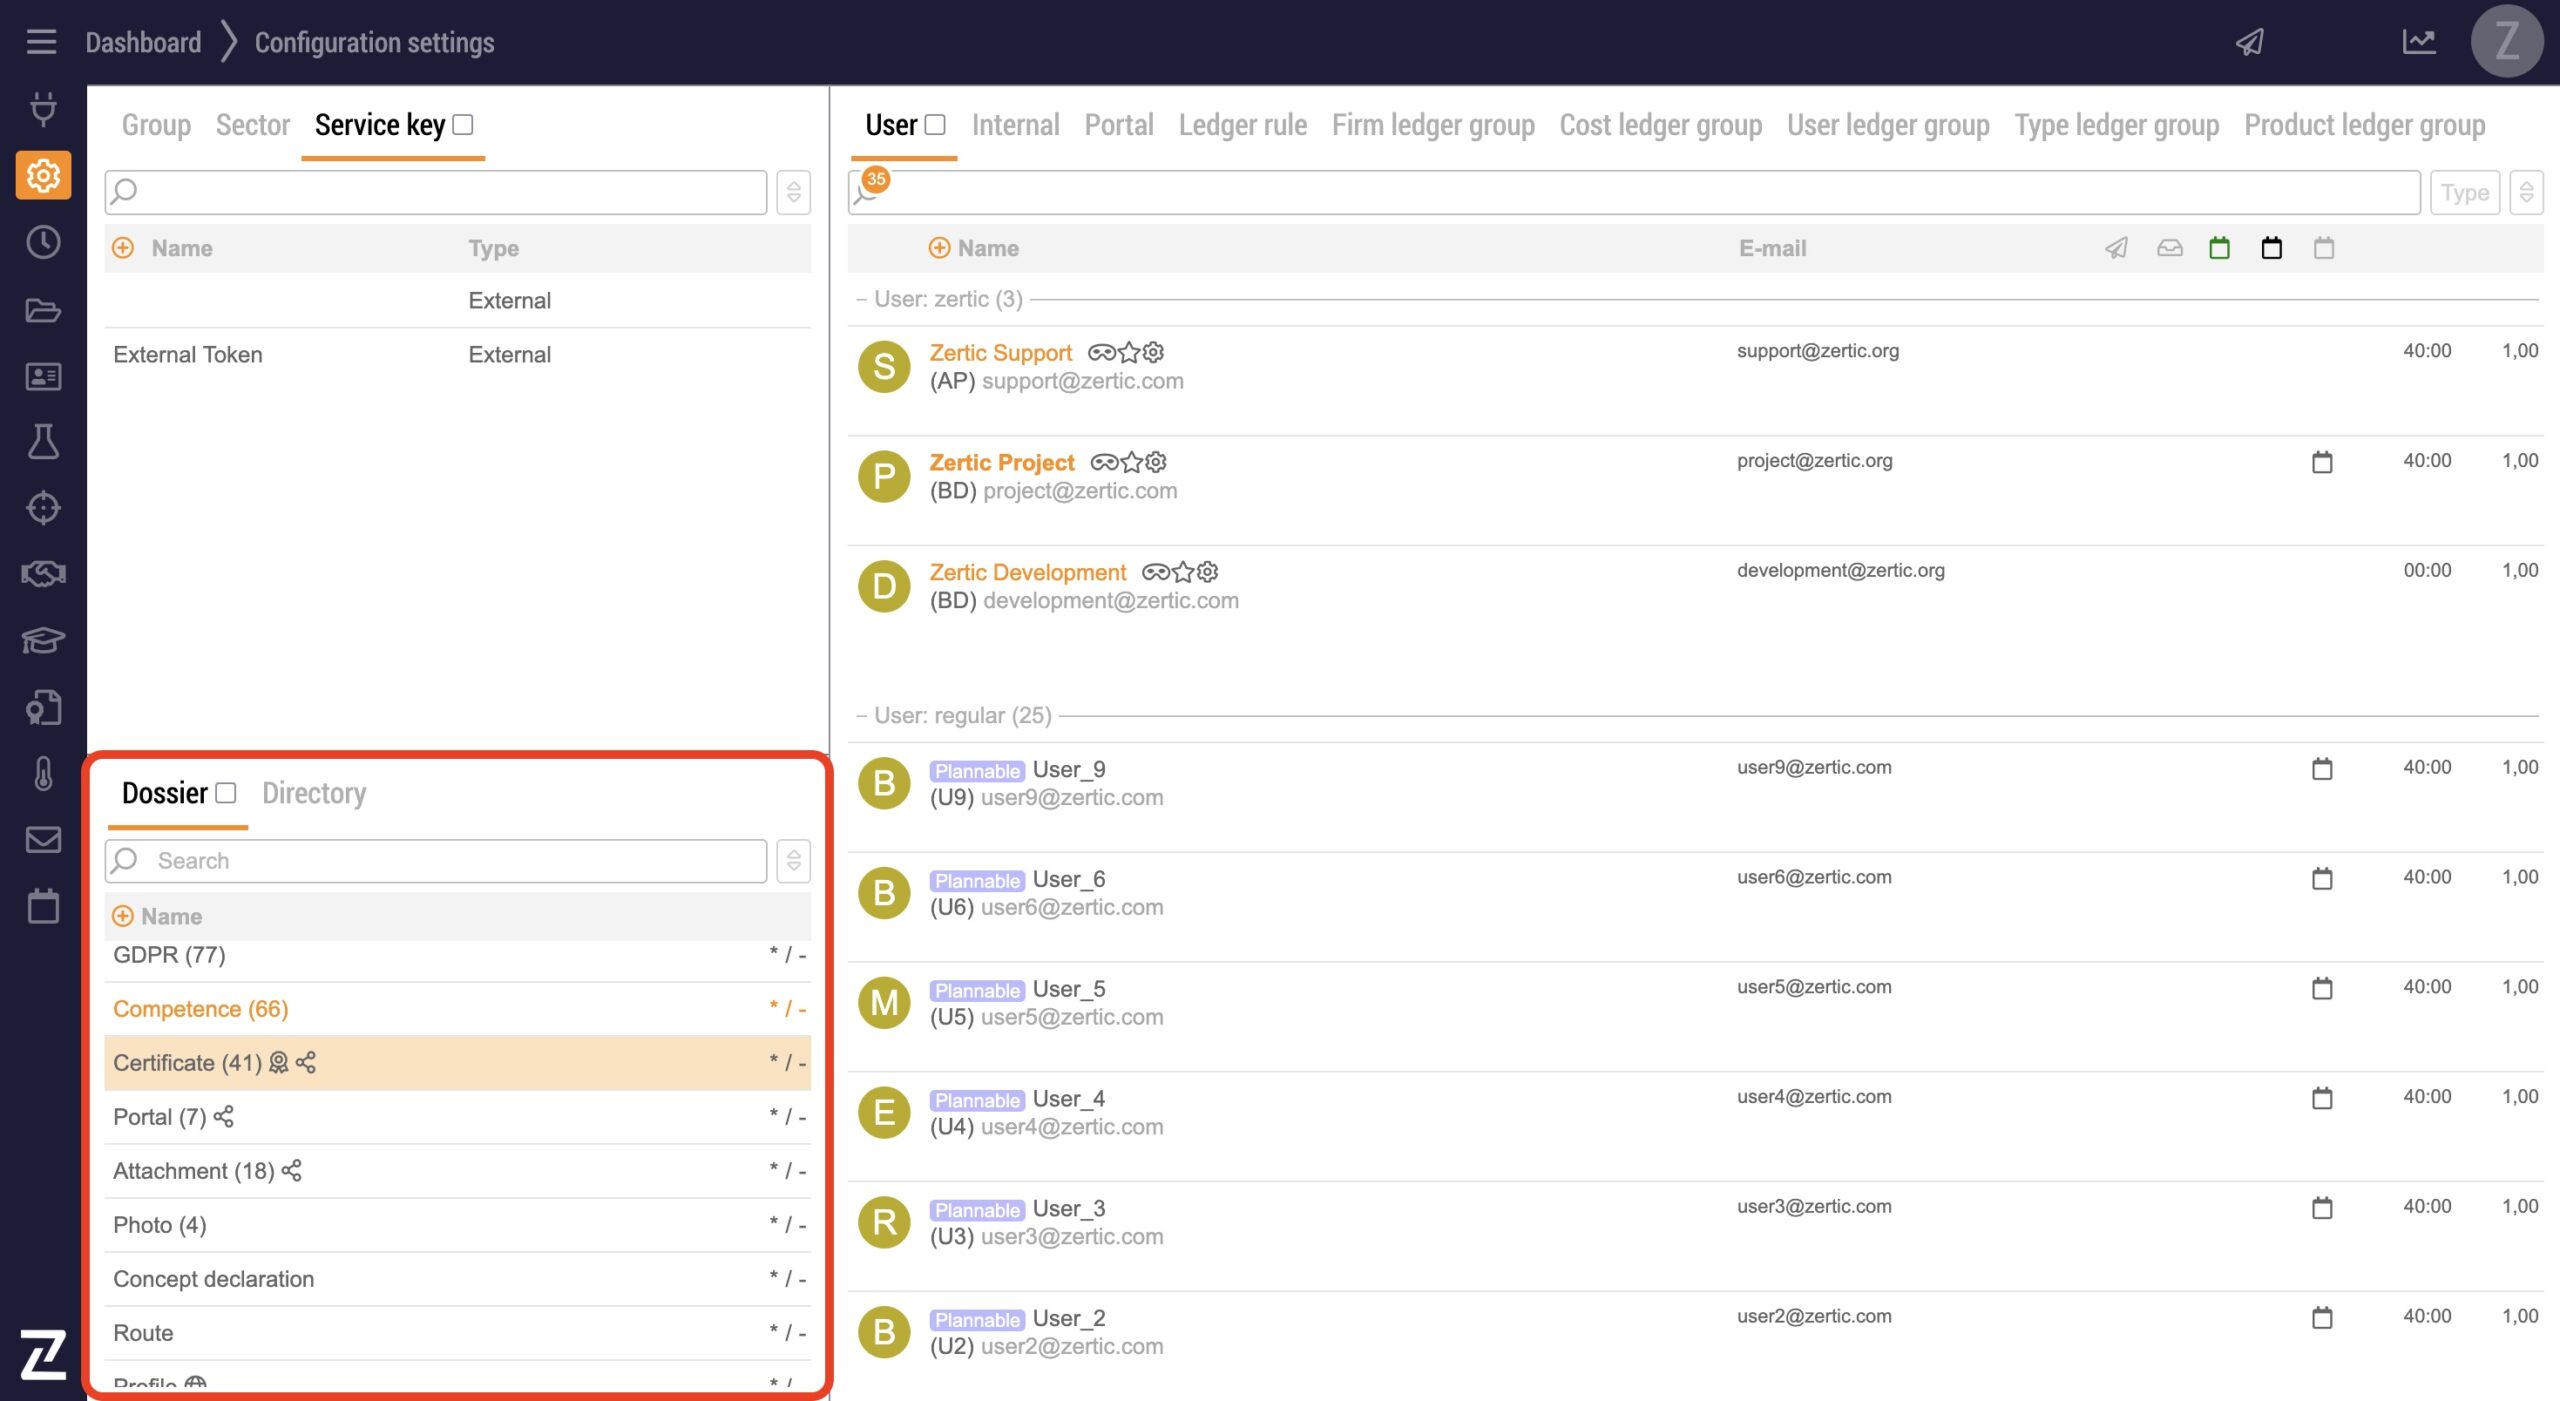Collapse the User: zertic group
Image resolution: width=2560 pixels, height=1401 pixels.
click(861, 299)
